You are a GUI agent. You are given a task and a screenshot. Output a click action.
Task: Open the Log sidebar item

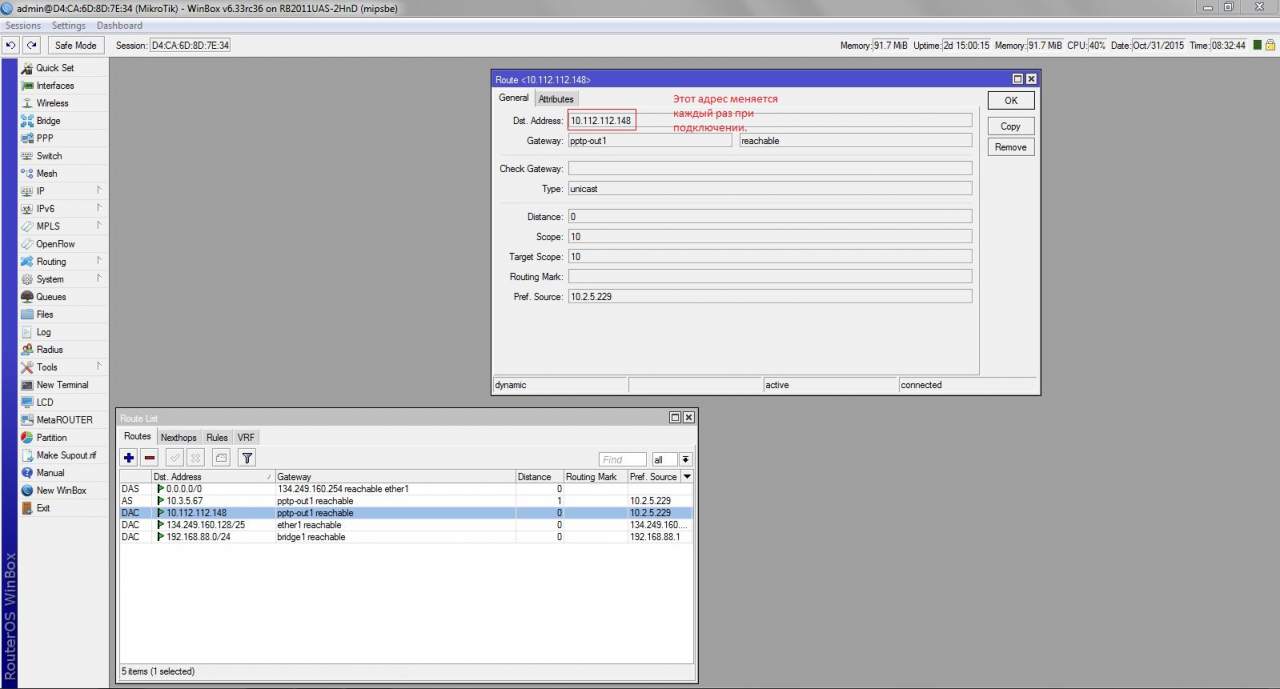44,332
